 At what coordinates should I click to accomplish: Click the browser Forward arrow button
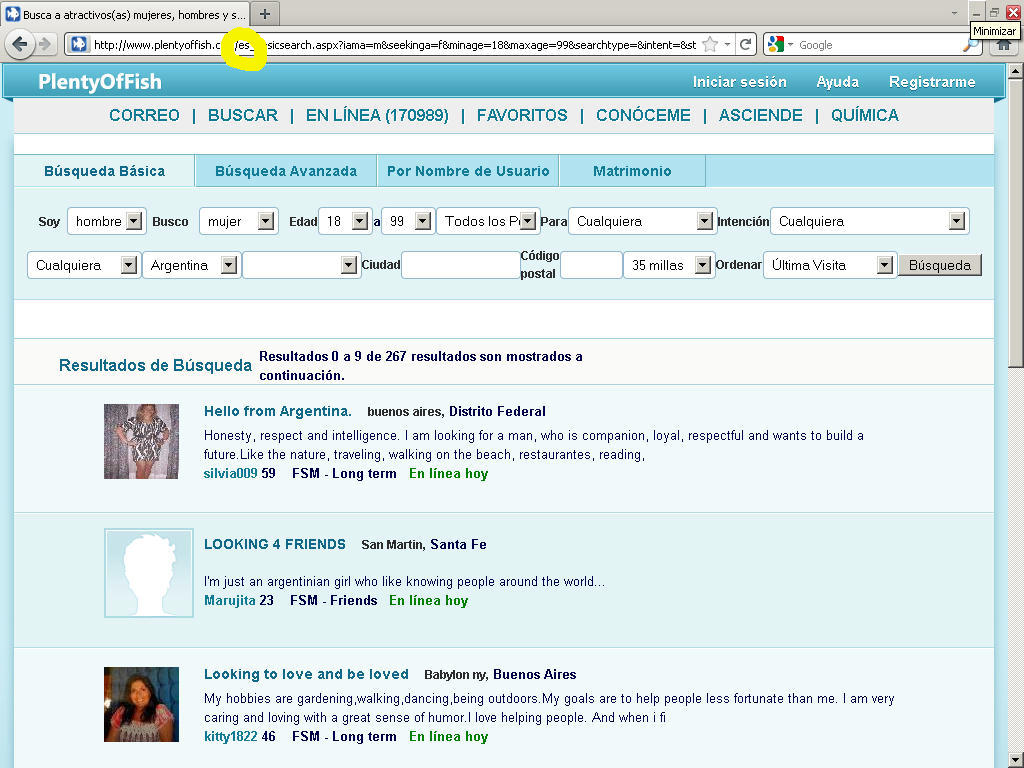pyautogui.click(x=45, y=44)
